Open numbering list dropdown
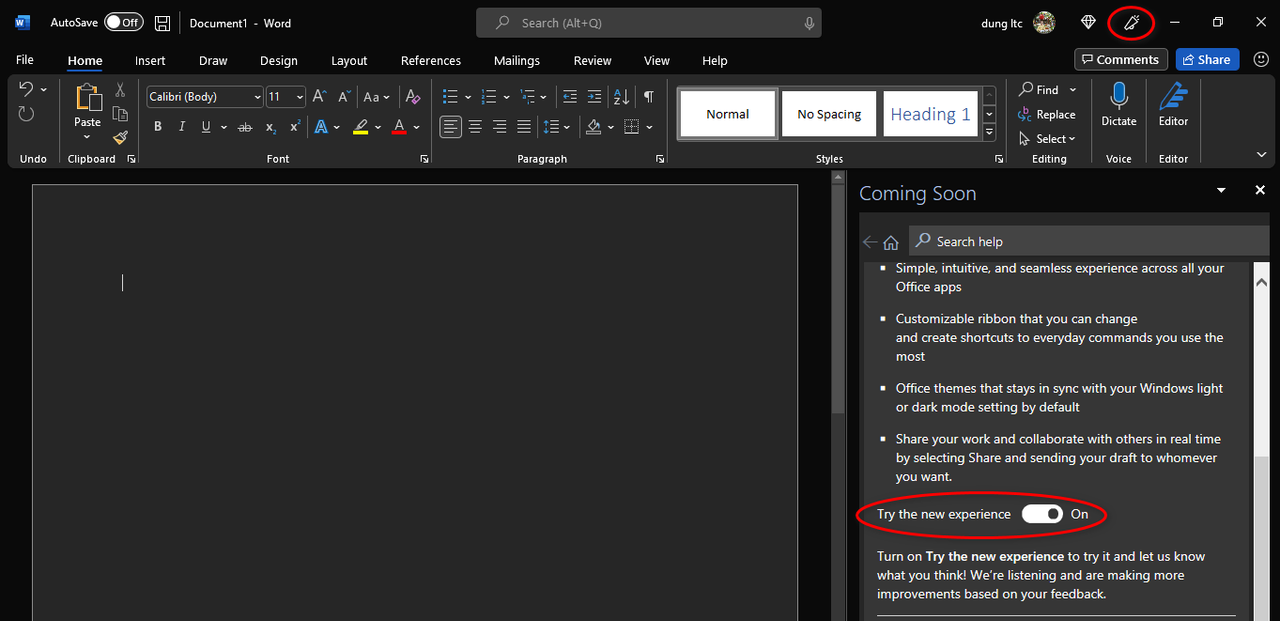 click(x=506, y=97)
